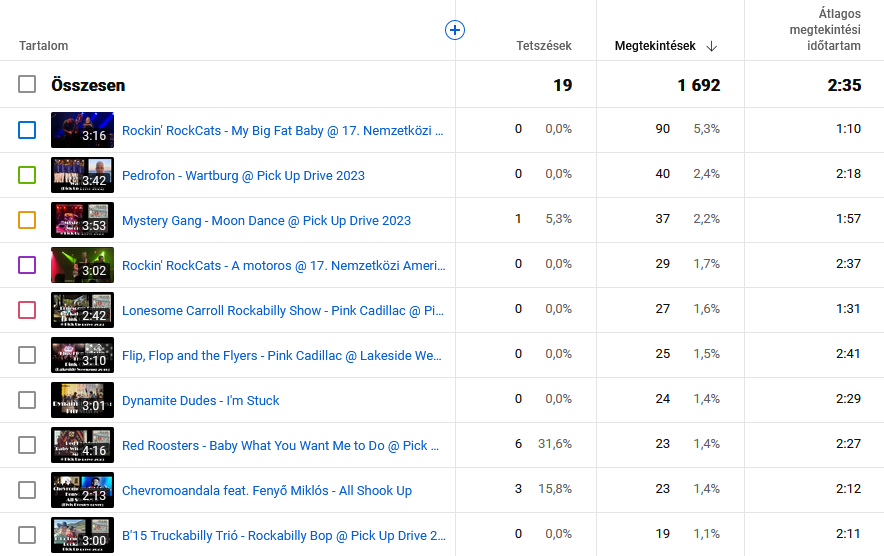Click the plus icon to add a metric column
Screen dimensions: 884x556
tap(454, 31)
